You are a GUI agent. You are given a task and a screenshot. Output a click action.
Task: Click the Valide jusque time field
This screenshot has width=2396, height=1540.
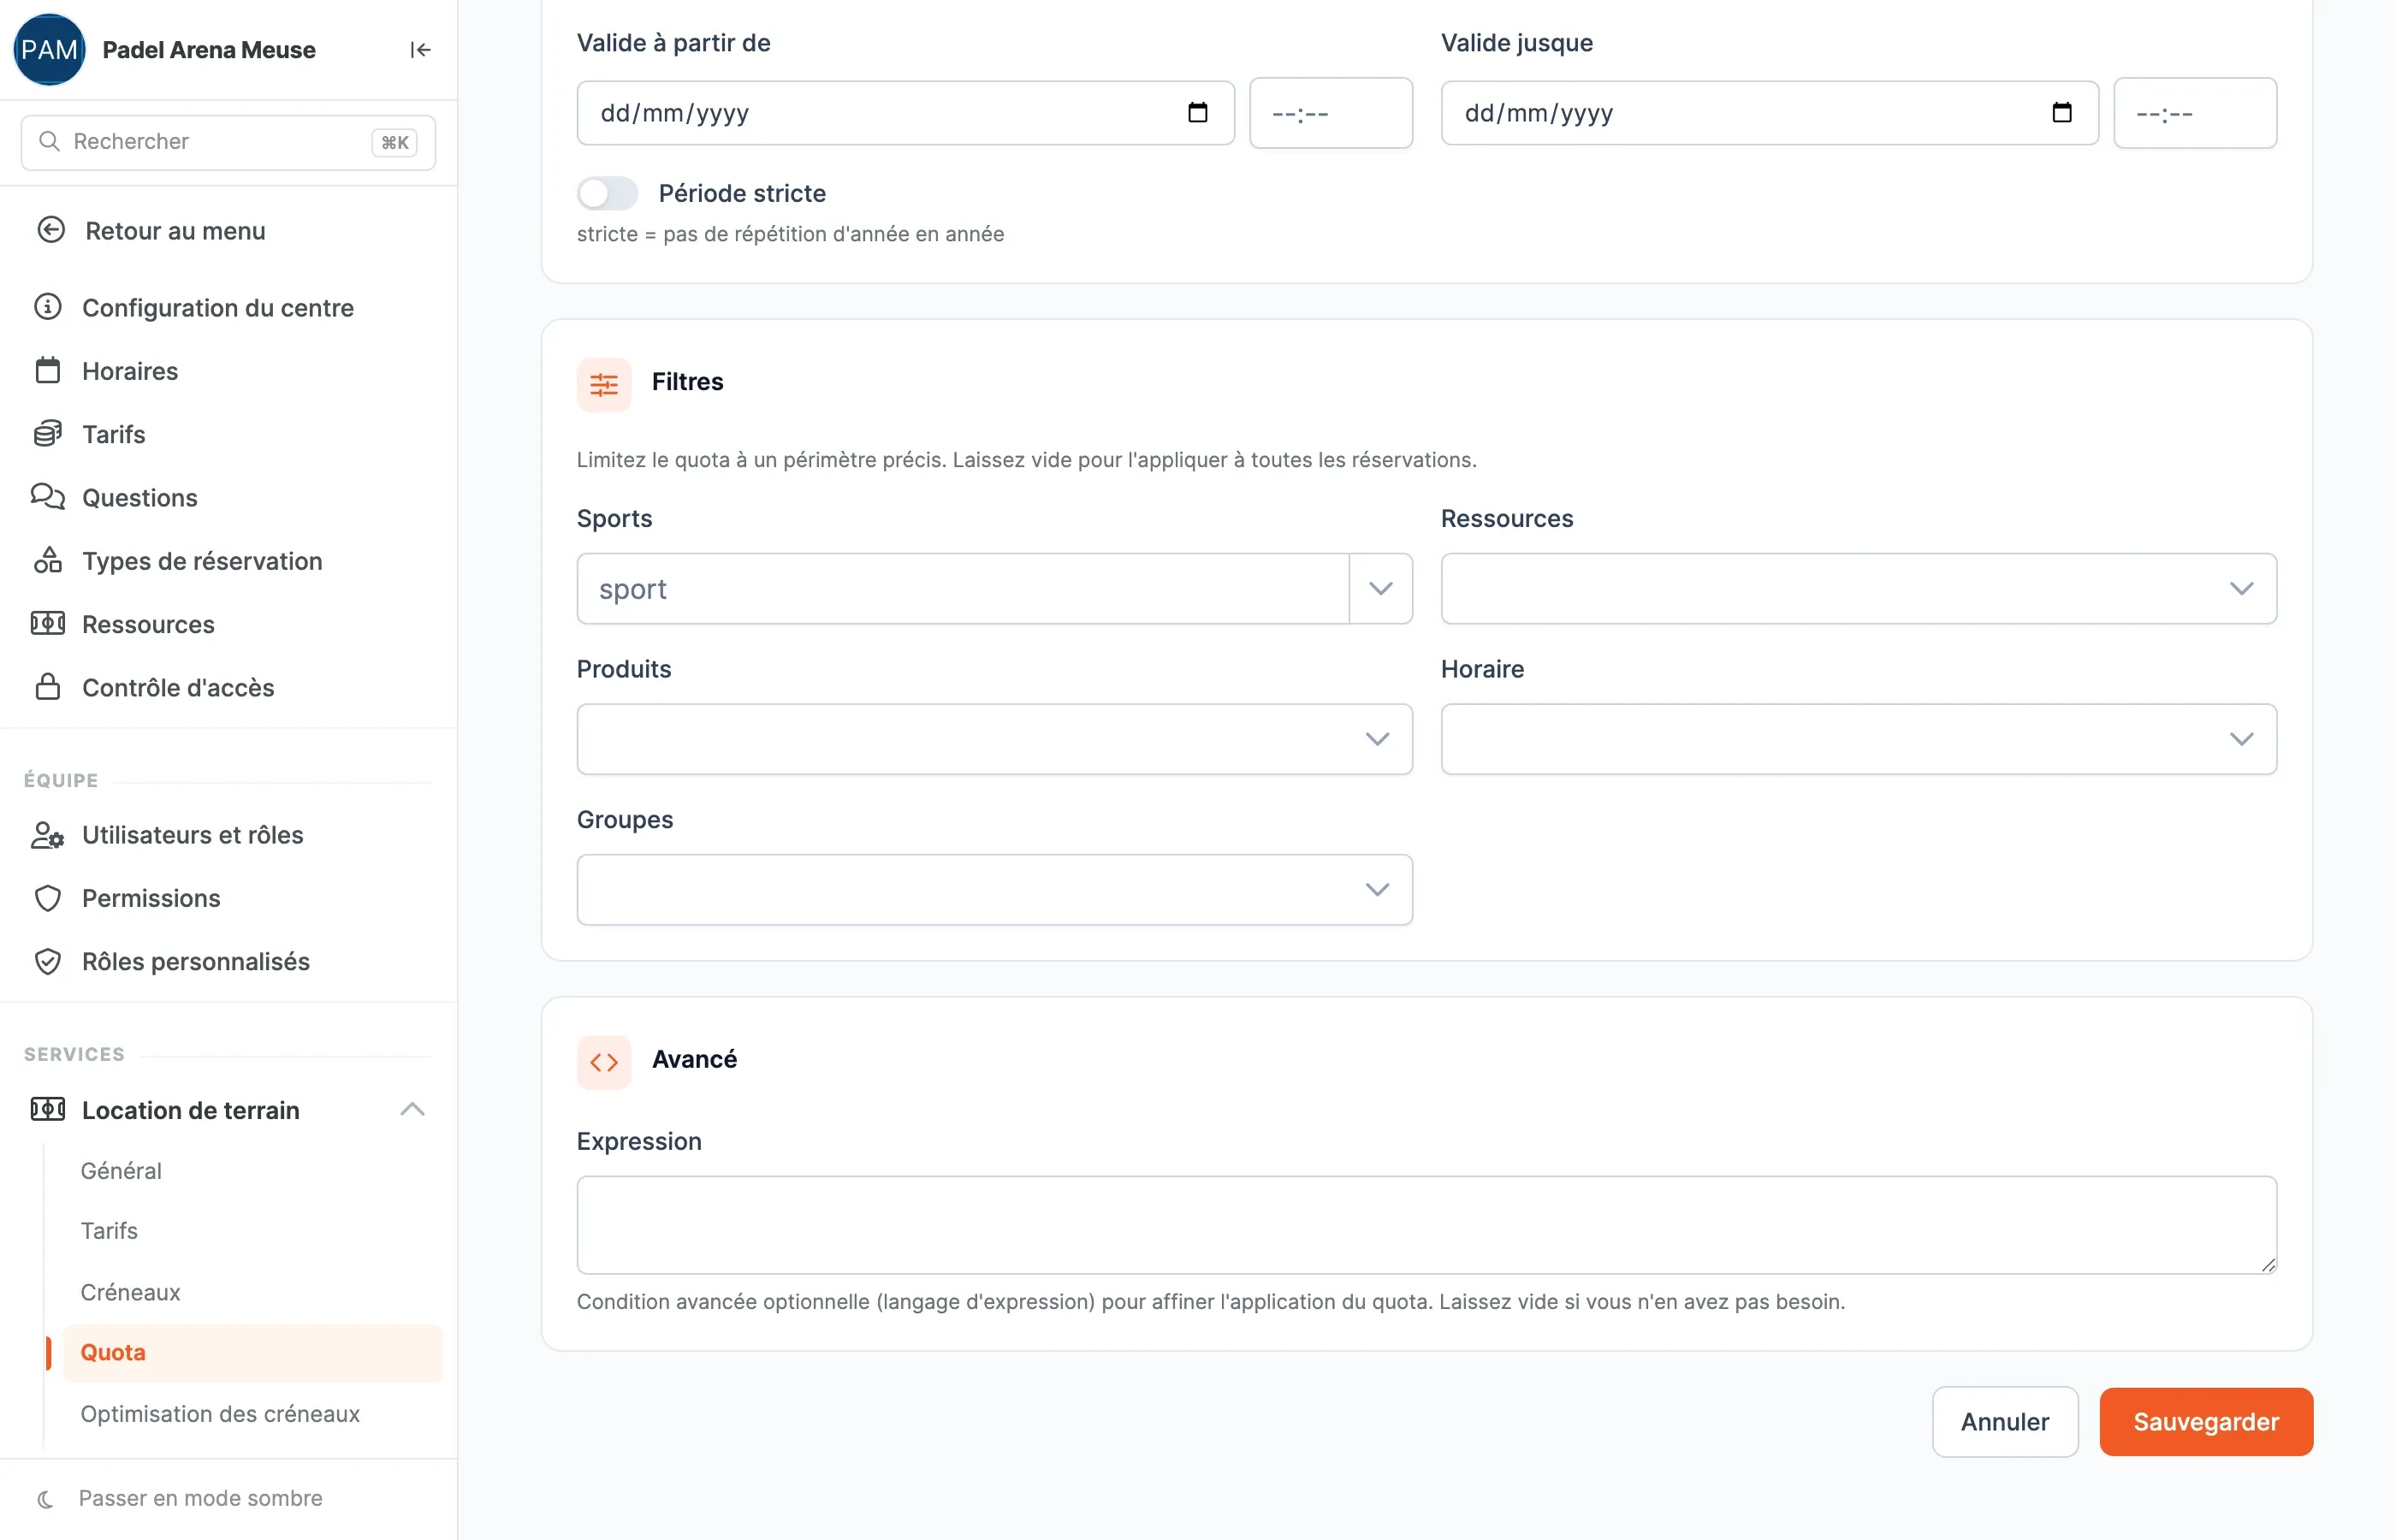(x=2194, y=113)
